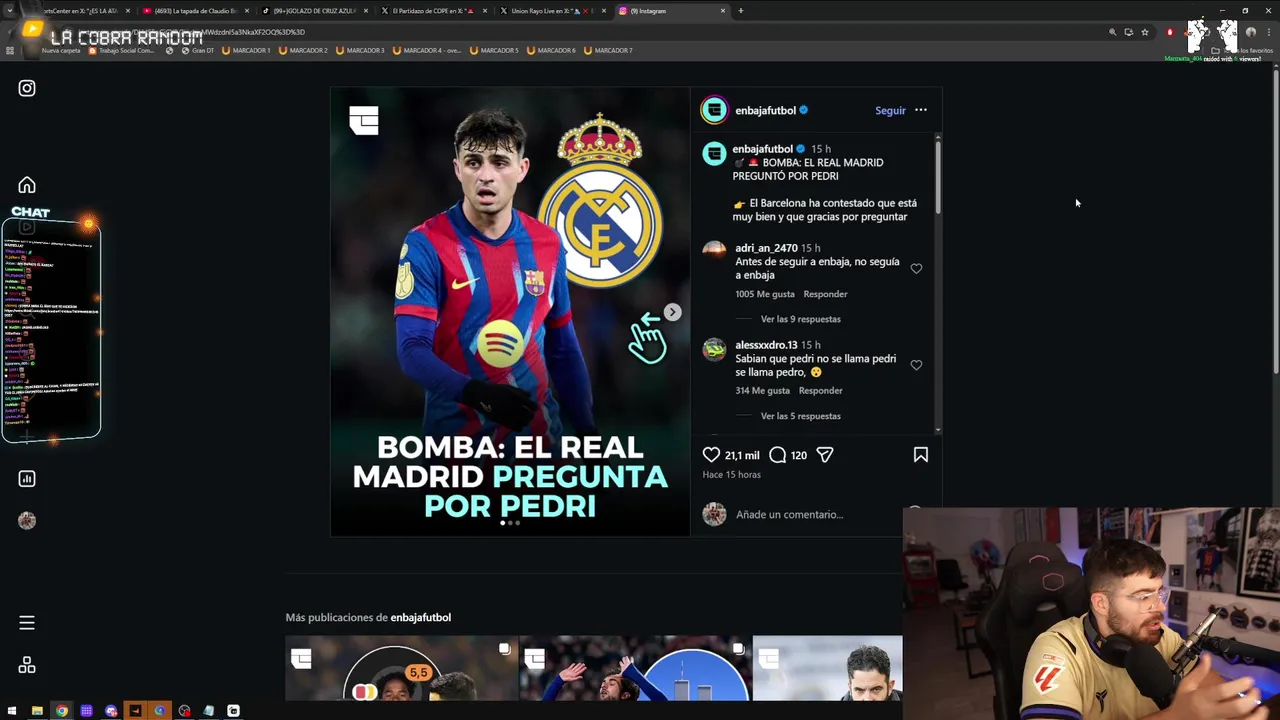The image size is (1280, 720).
Task: Reply to adri_an_2470's comment
Action: click(825, 294)
